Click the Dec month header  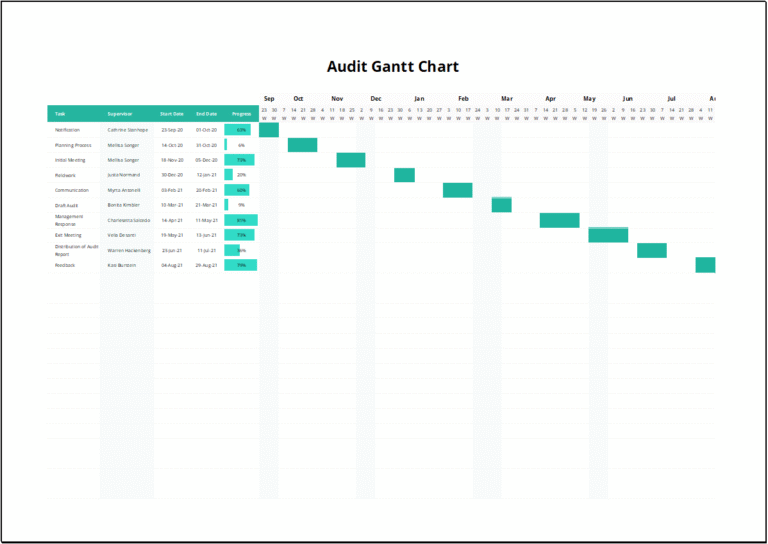[x=376, y=98]
